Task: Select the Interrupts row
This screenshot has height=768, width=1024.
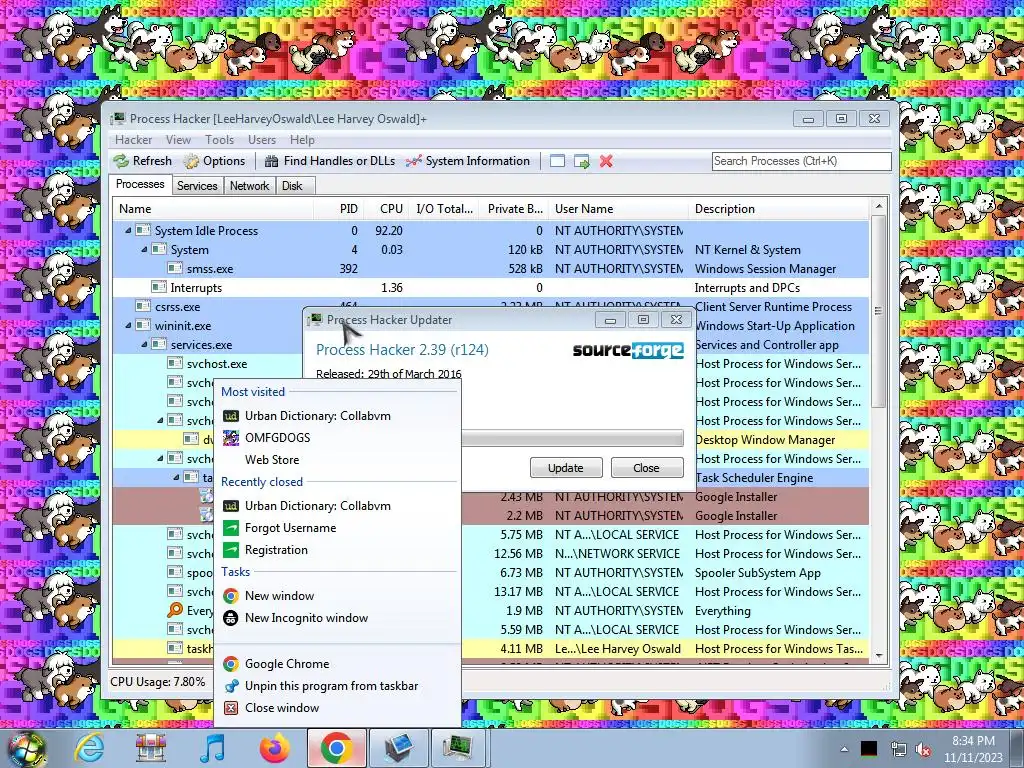Action: point(490,287)
